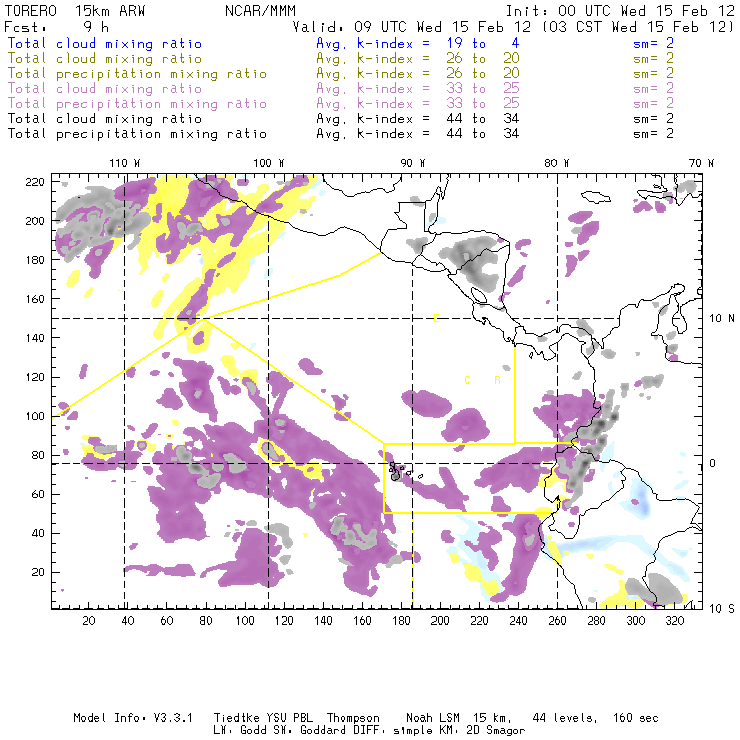
Task: Click the "90 W" longitude label
Action: coord(412,163)
